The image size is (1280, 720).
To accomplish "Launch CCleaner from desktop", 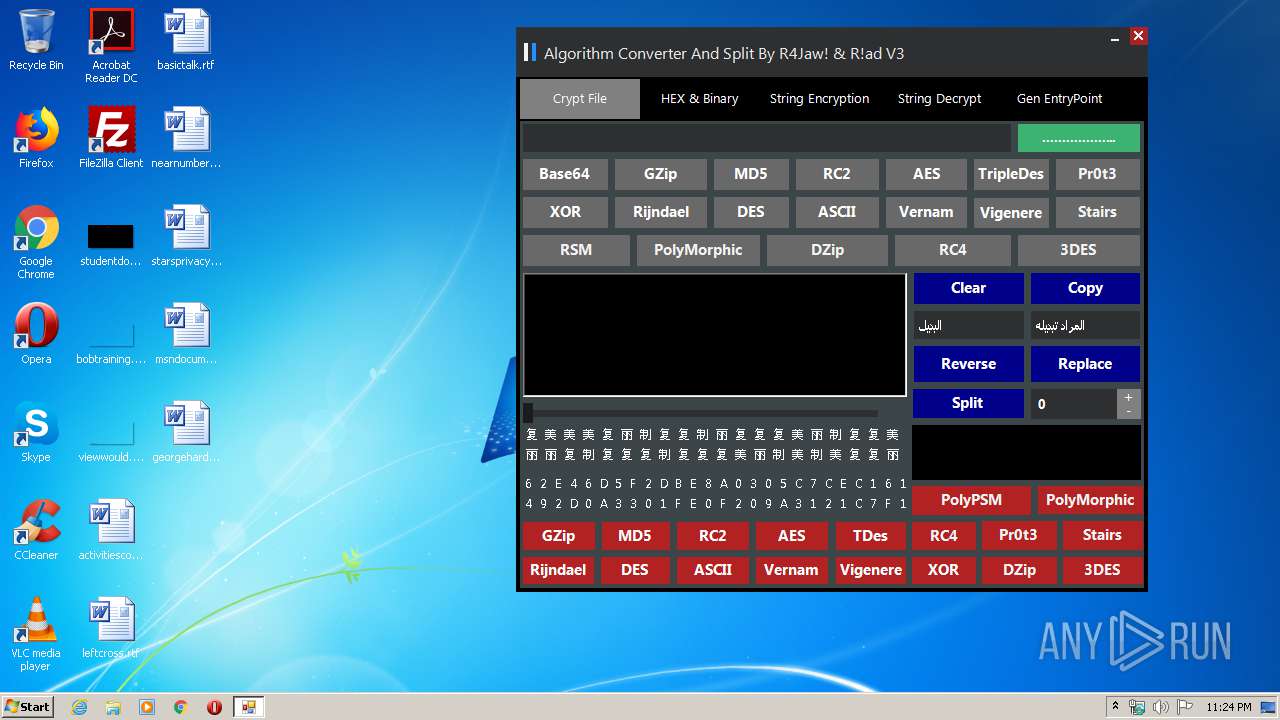I will coord(36,530).
